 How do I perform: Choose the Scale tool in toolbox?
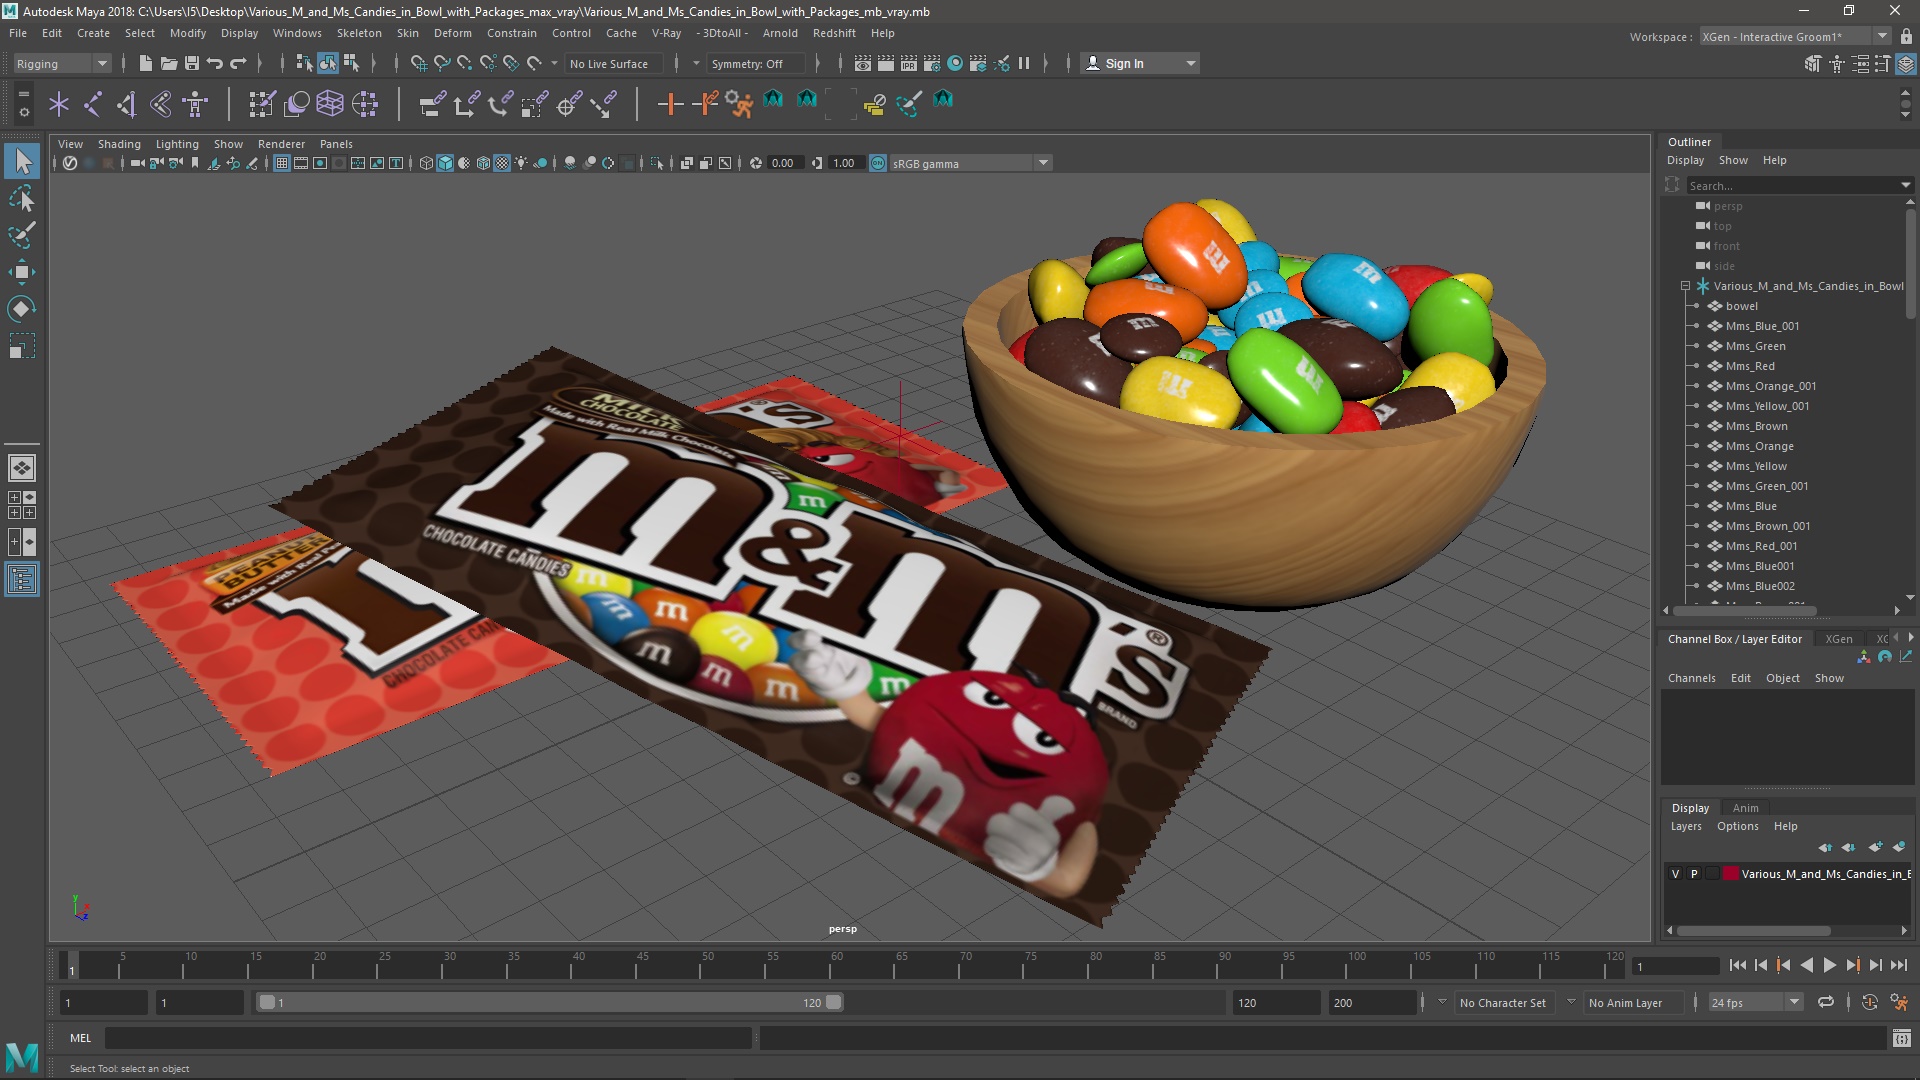(22, 346)
